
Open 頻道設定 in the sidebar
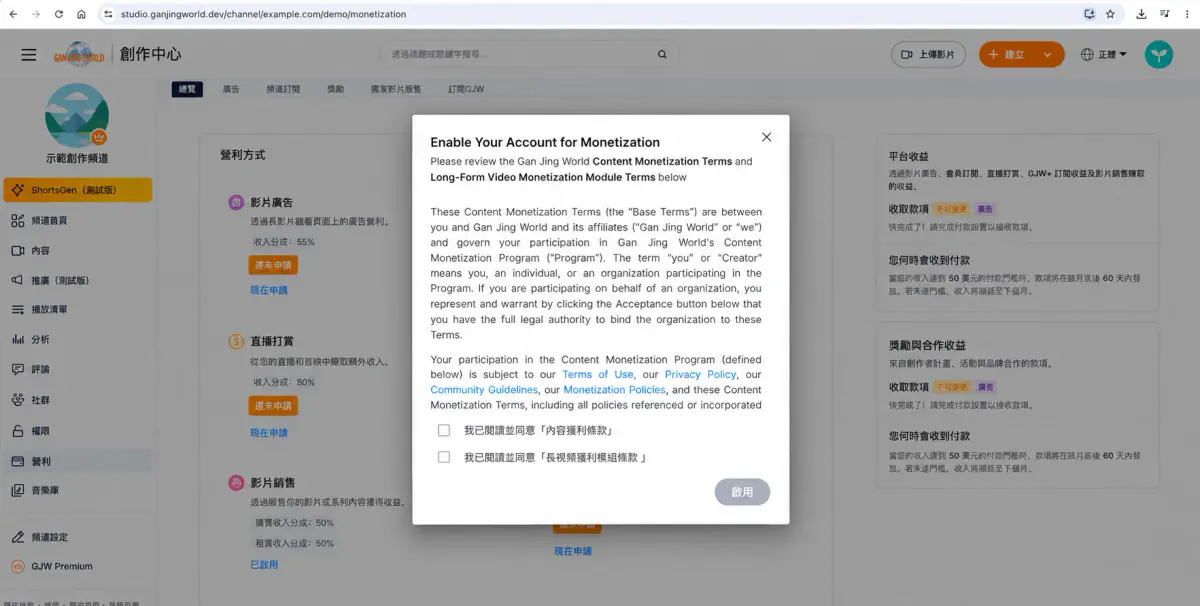coord(78,537)
